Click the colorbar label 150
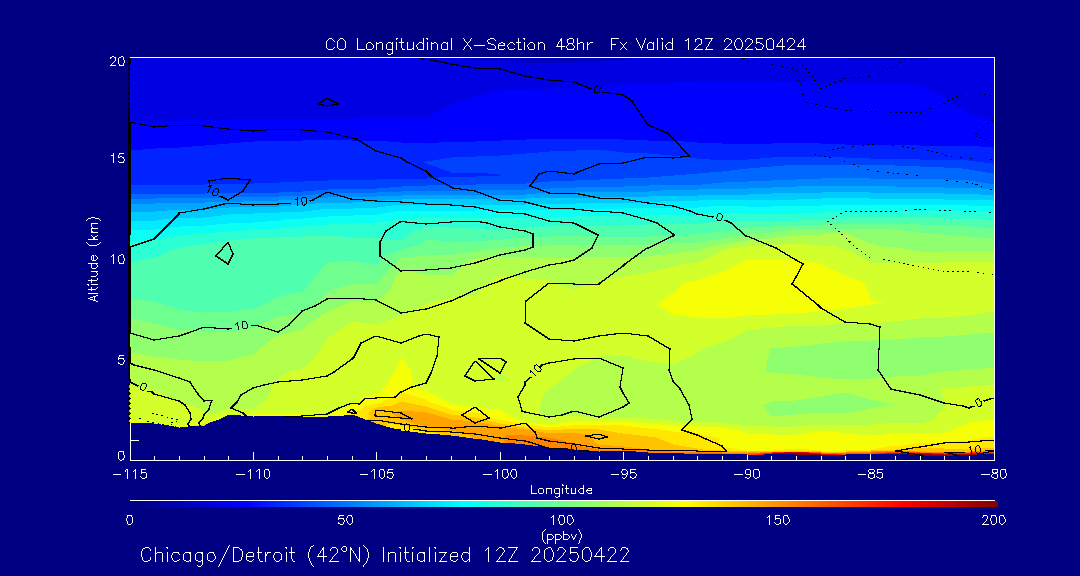Screen dimensions: 1080x576 [778, 520]
